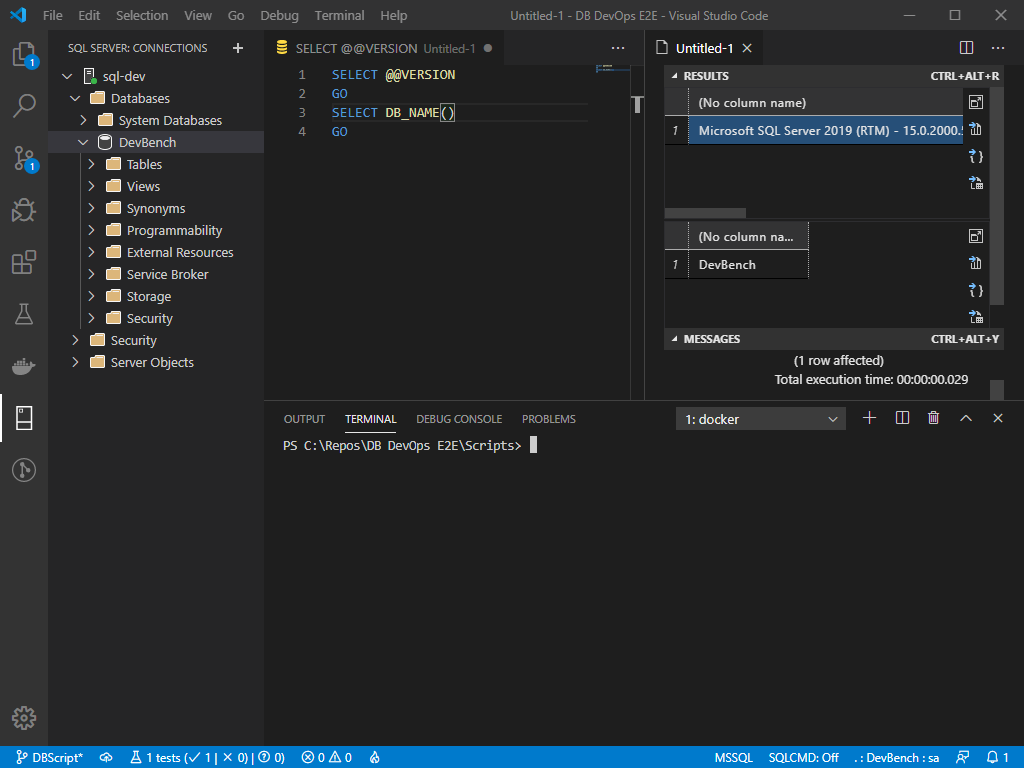Open the Manage settings gear
The width and height of the screenshot is (1024, 768).
(x=24, y=718)
